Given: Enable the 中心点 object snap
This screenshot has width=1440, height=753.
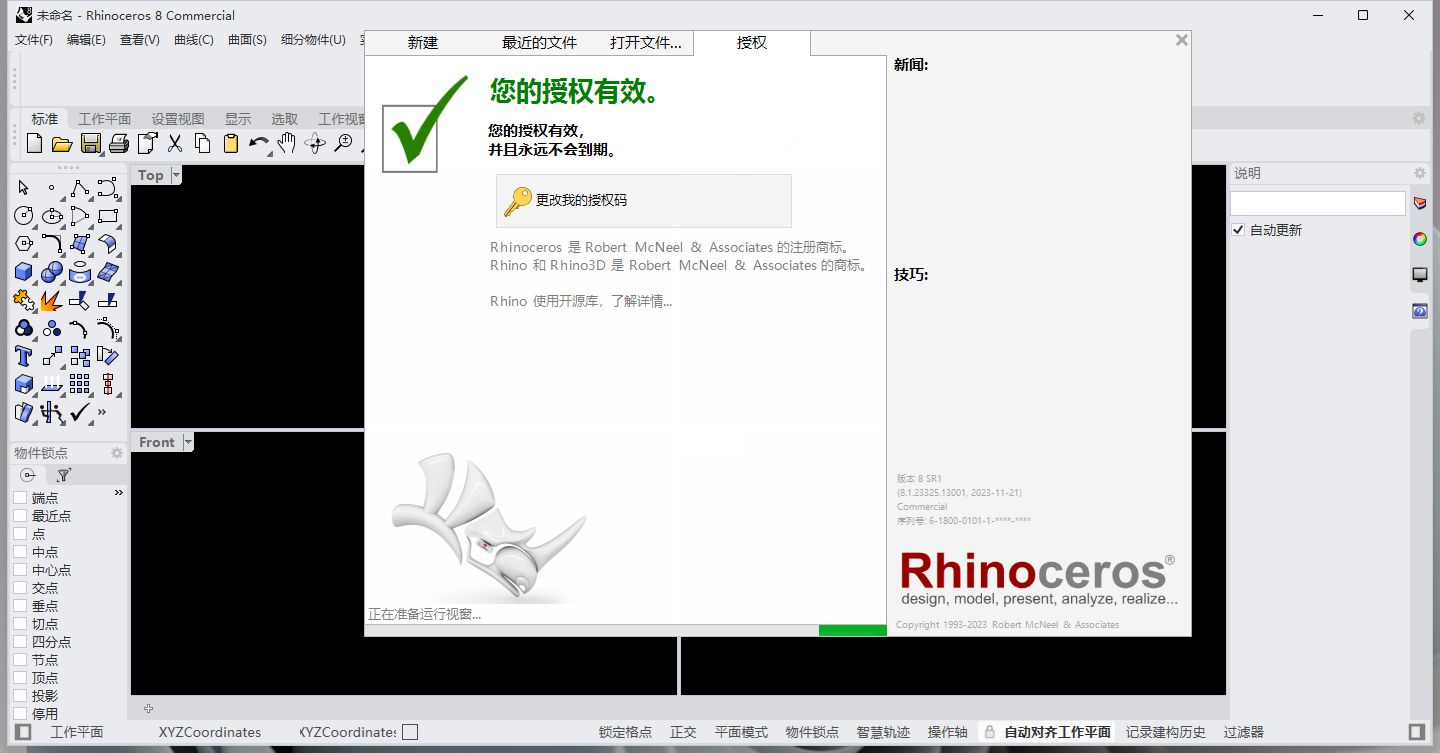Looking at the screenshot, I should click(x=20, y=570).
